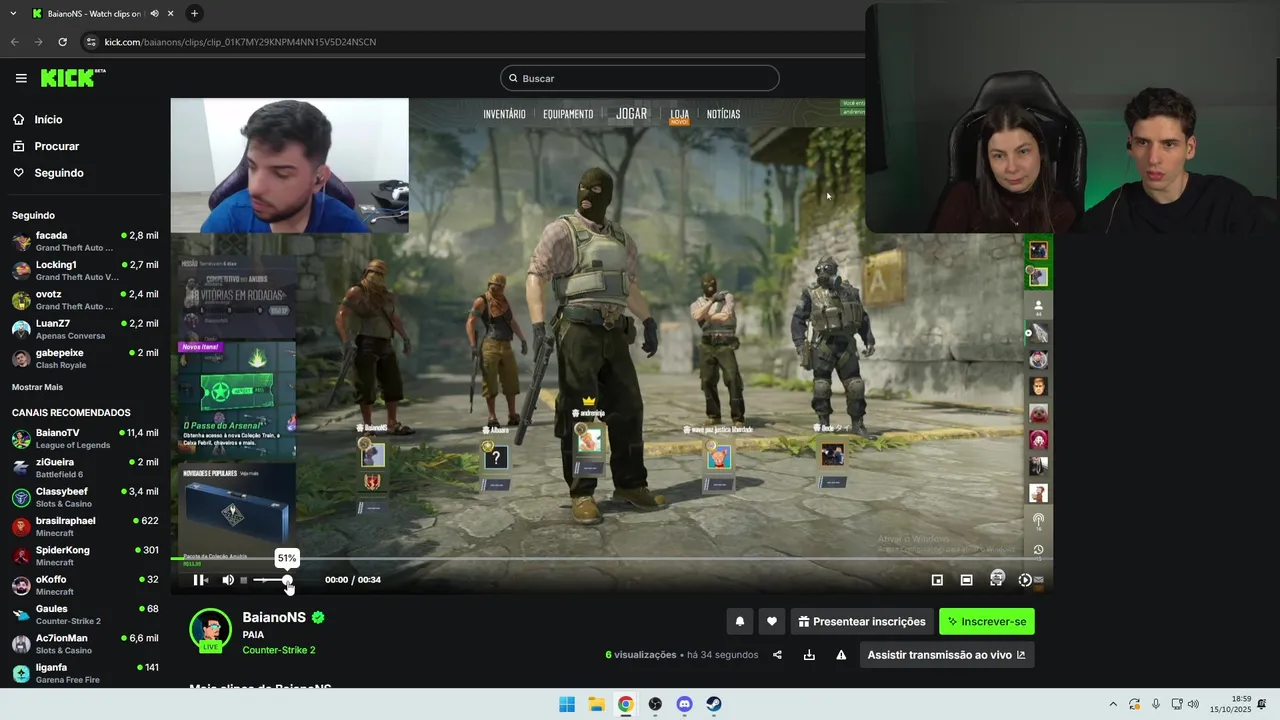Open recommended channel Ac7ionMan
1280x720 pixels.
[x=84, y=643]
